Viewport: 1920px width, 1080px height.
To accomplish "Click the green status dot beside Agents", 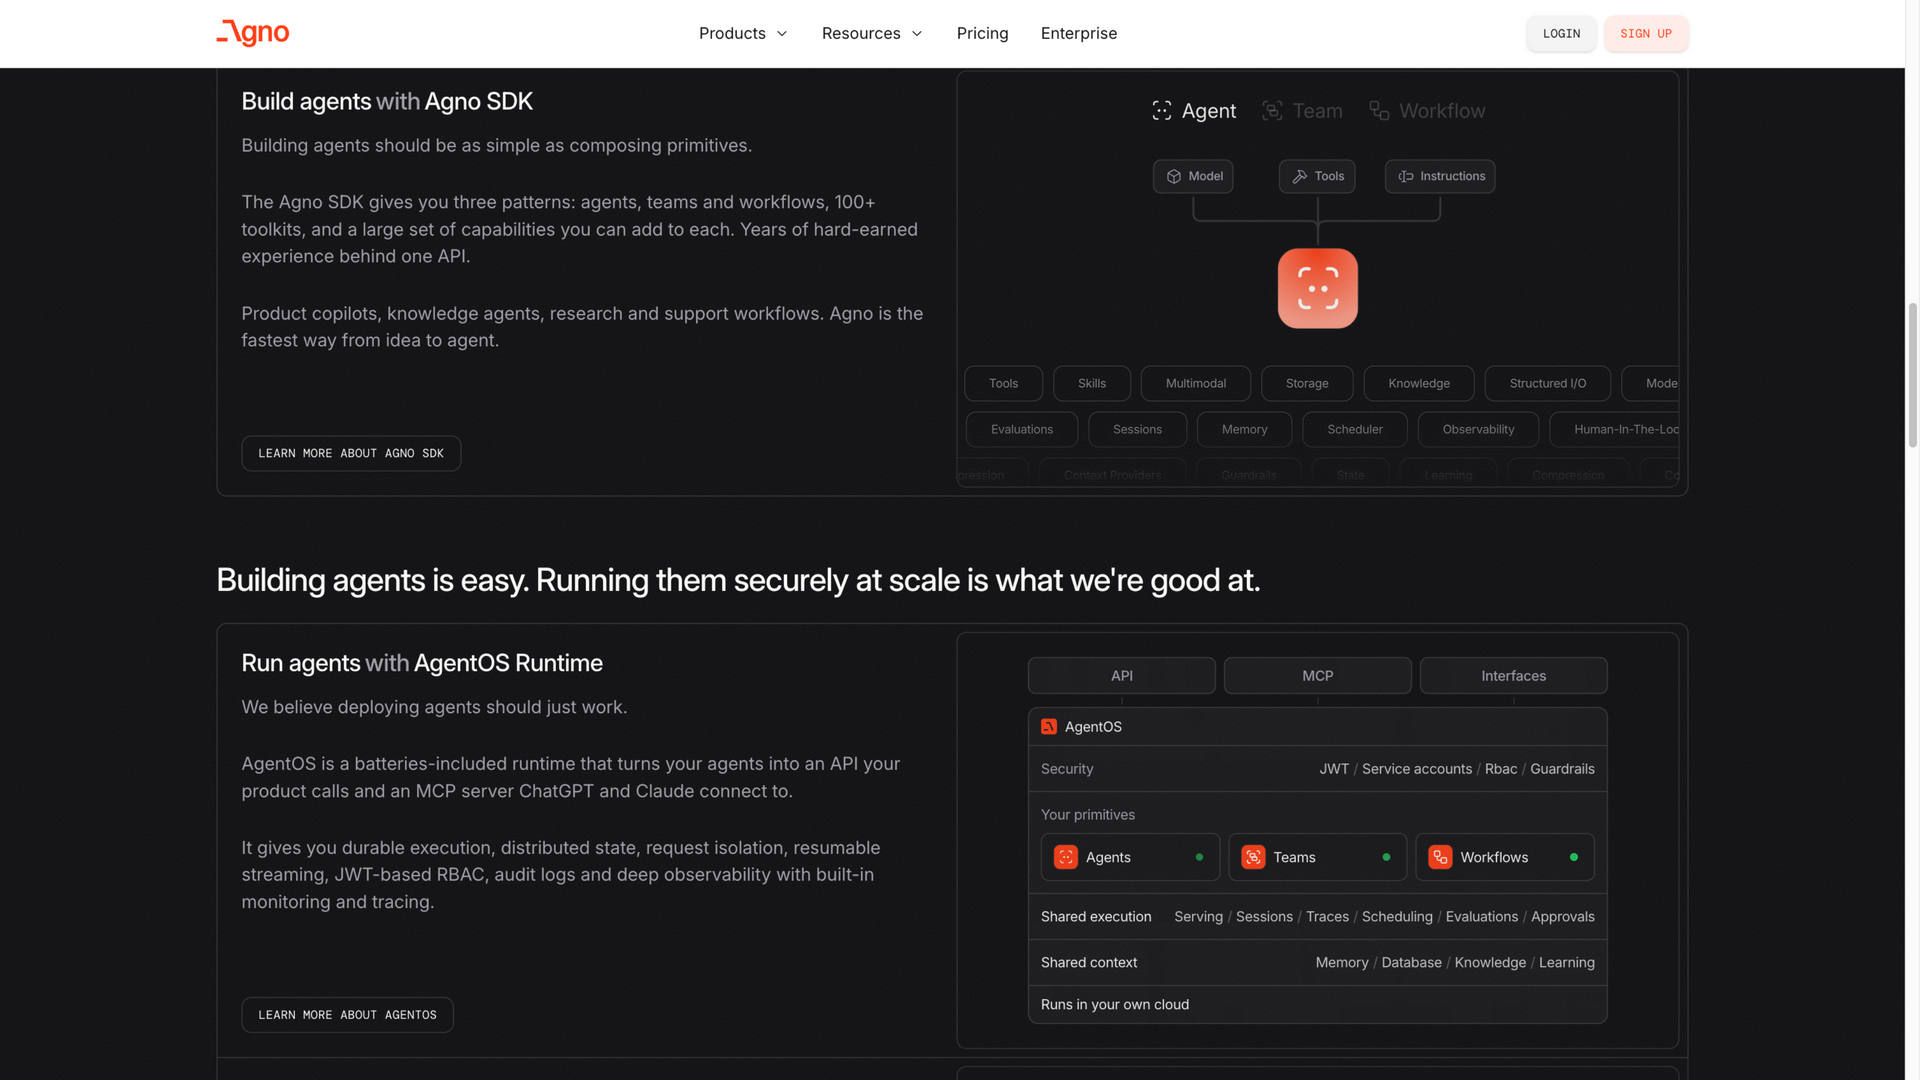I will (x=1199, y=858).
